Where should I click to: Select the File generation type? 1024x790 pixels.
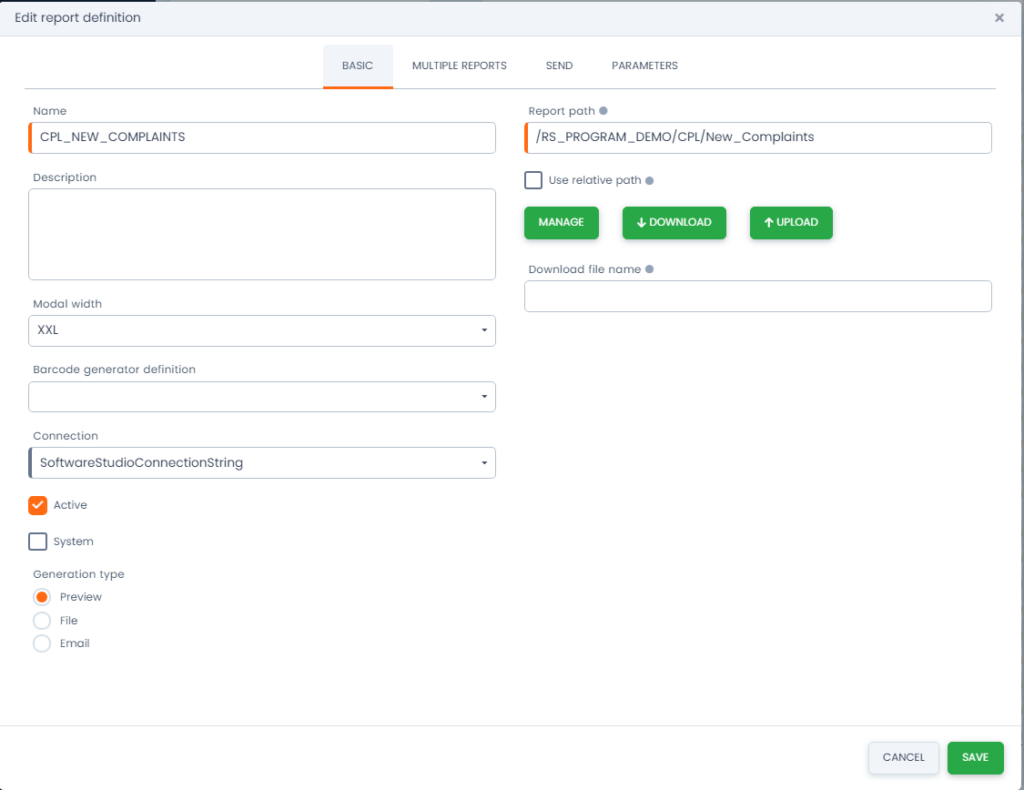(42, 621)
